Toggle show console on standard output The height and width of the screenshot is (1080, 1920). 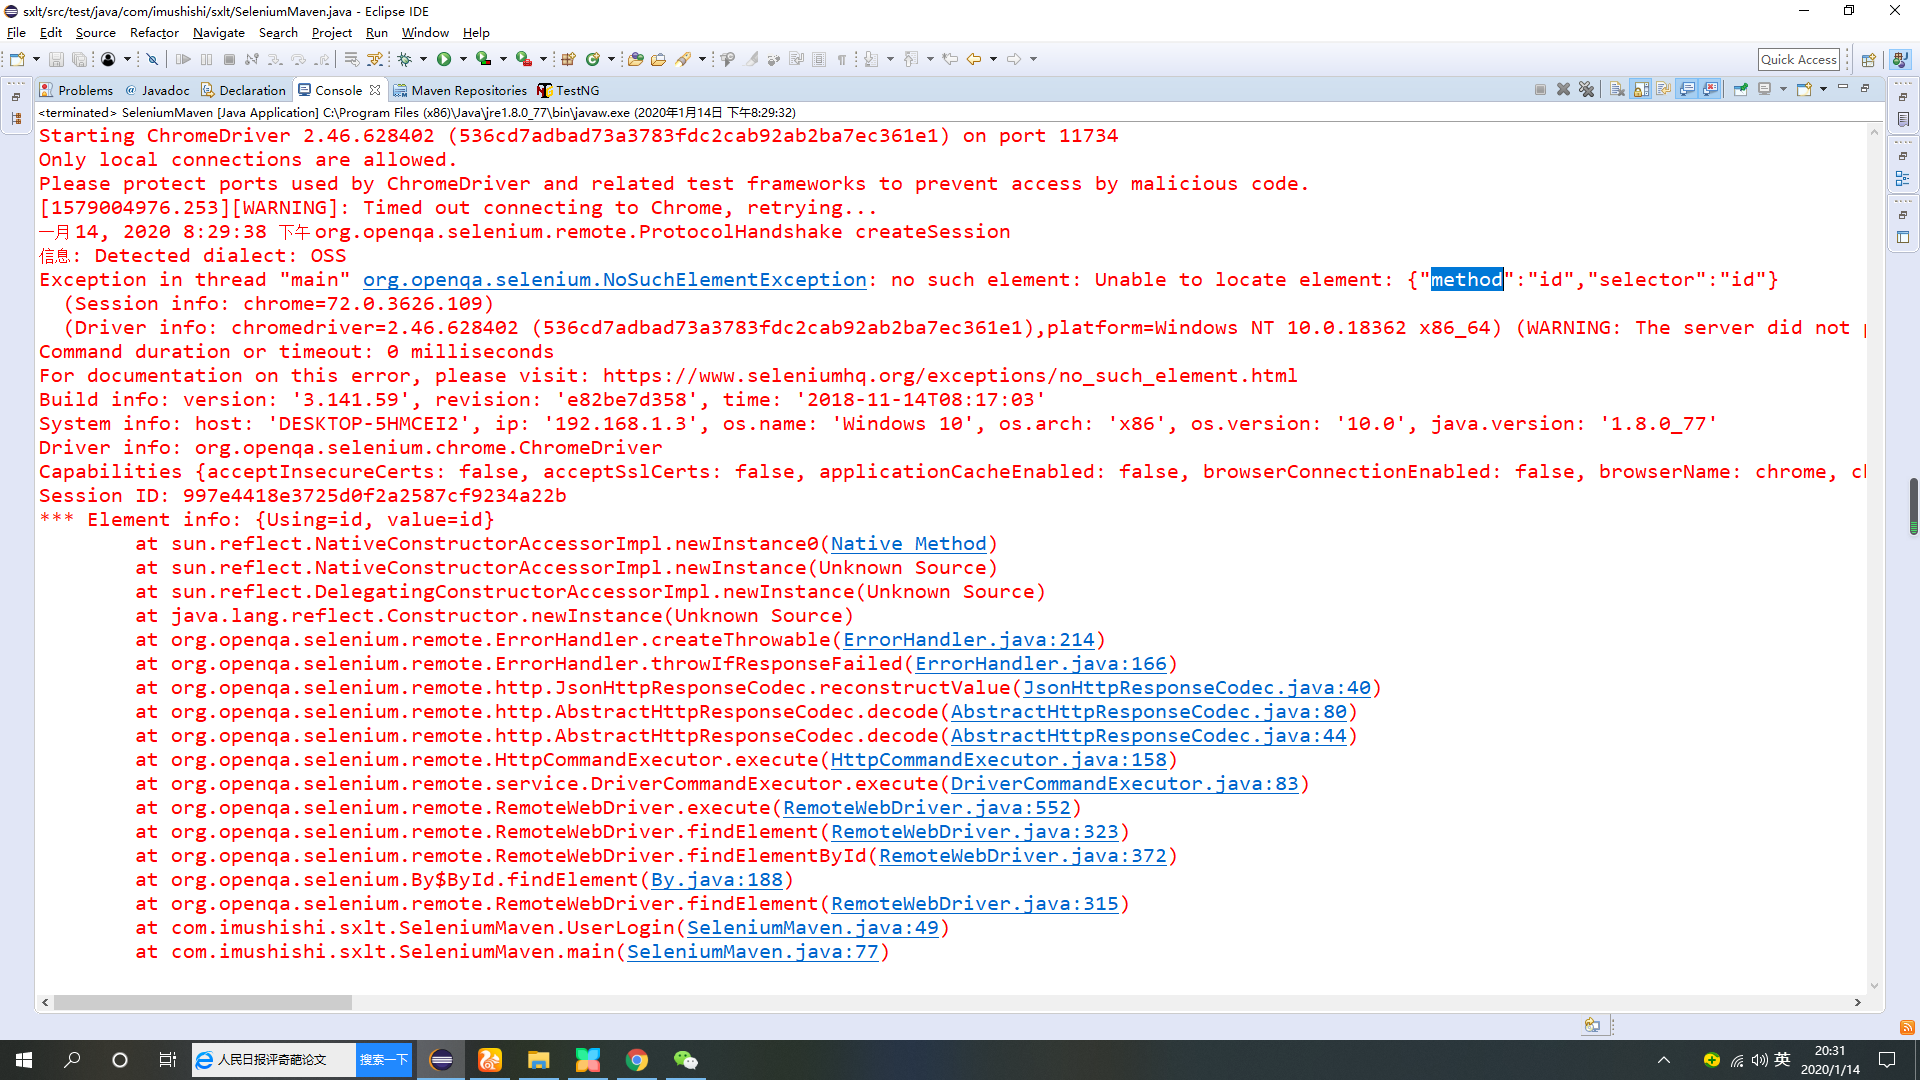1687,90
